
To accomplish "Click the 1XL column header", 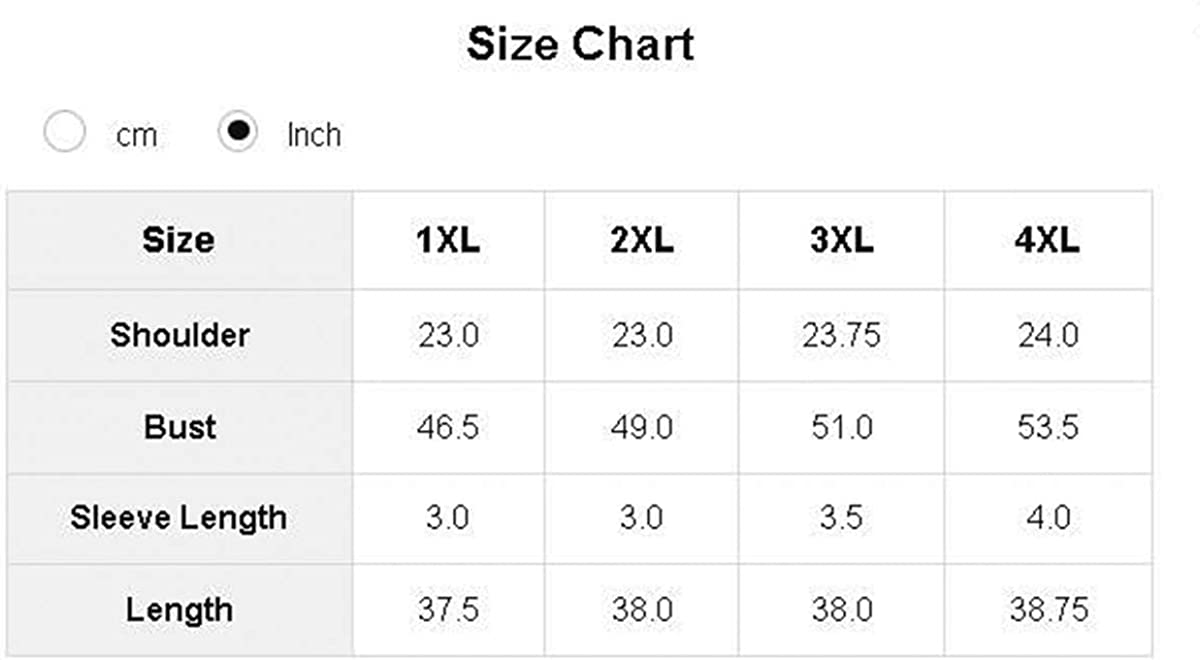I will point(448,240).
